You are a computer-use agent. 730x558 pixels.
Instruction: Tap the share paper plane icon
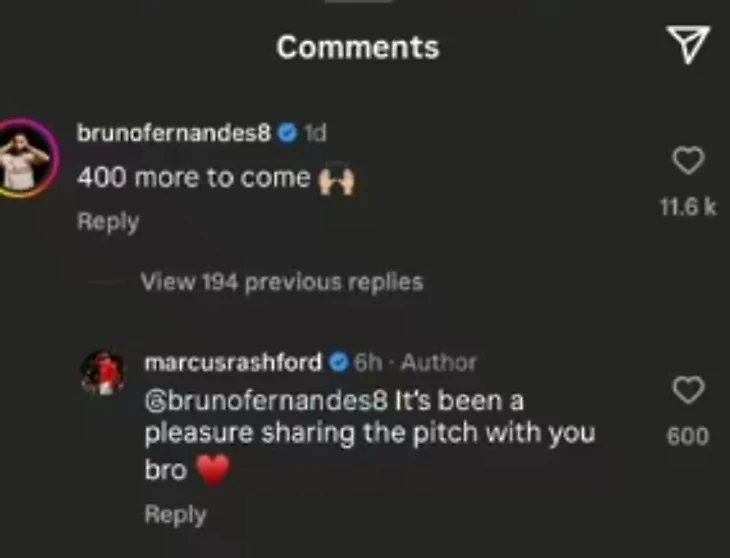pos(688,45)
